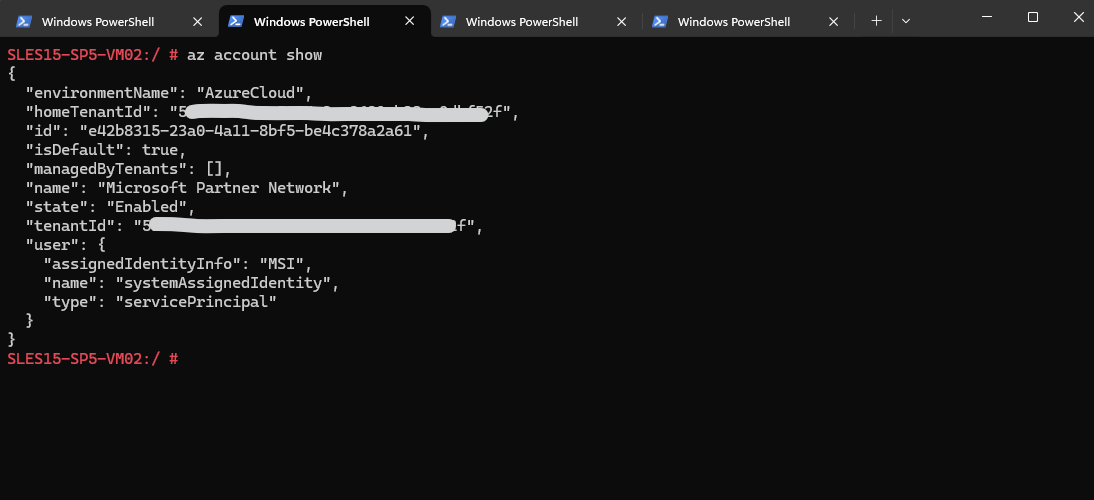The width and height of the screenshot is (1094, 500).
Task: Click PowerShell icon on the third tab
Action: click(448, 22)
